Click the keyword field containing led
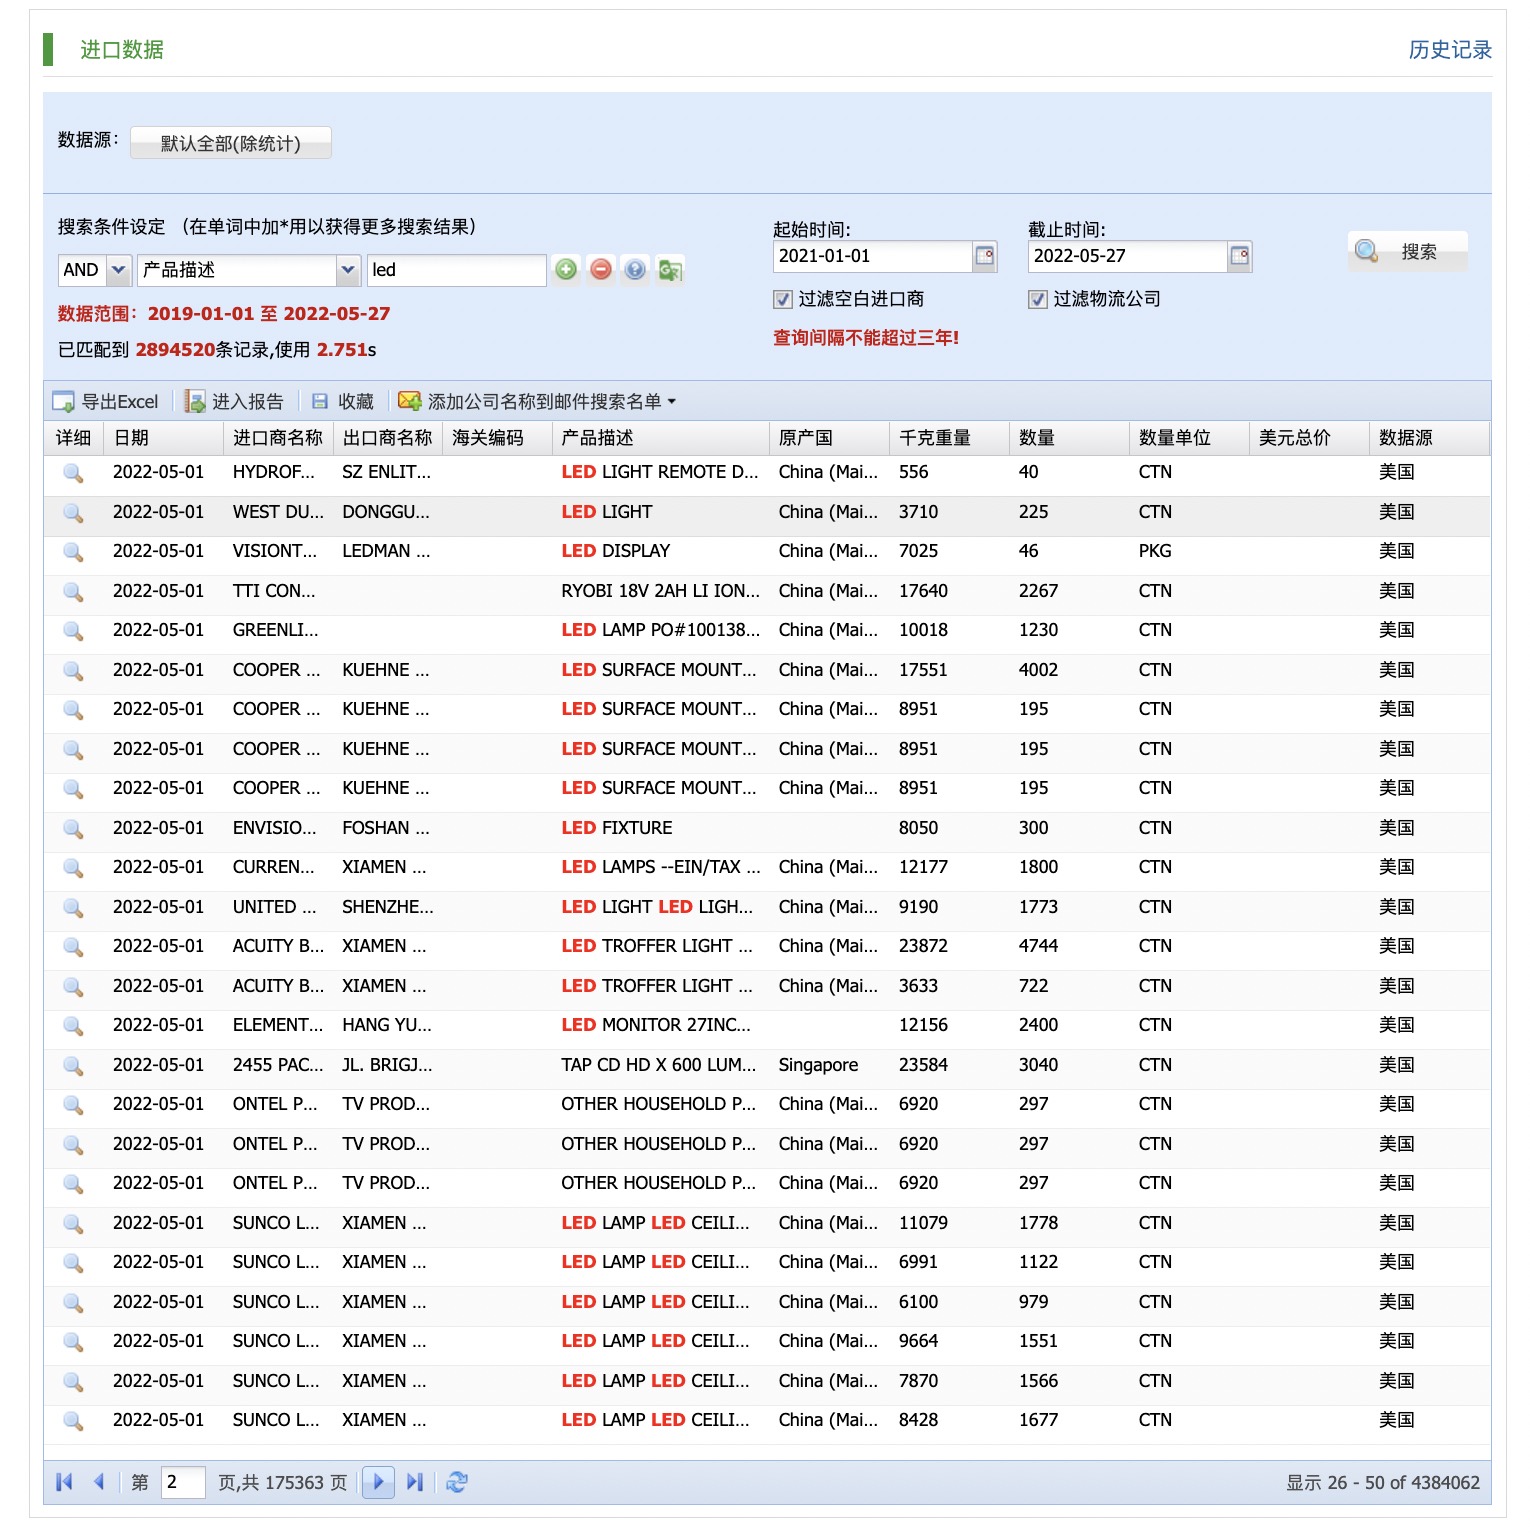This screenshot has height=1536, width=1530. point(456,270)
